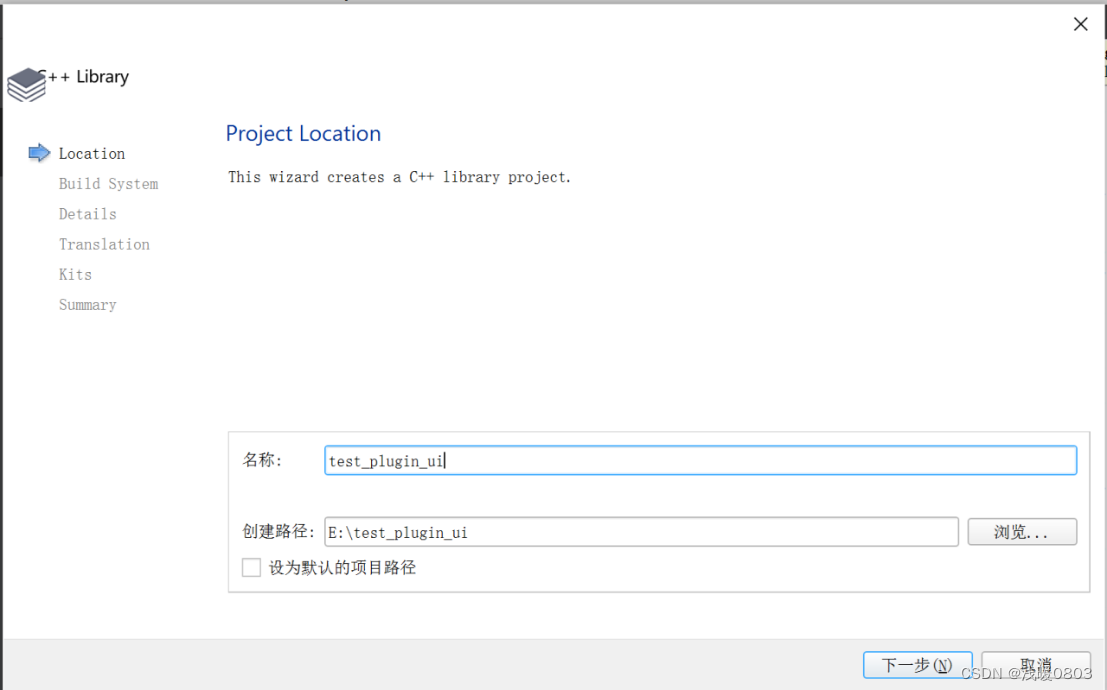Screen dimensions: 1107x690
Task: Enable 设为默认的项目路径 checkbox
Action: coord(251,567)
